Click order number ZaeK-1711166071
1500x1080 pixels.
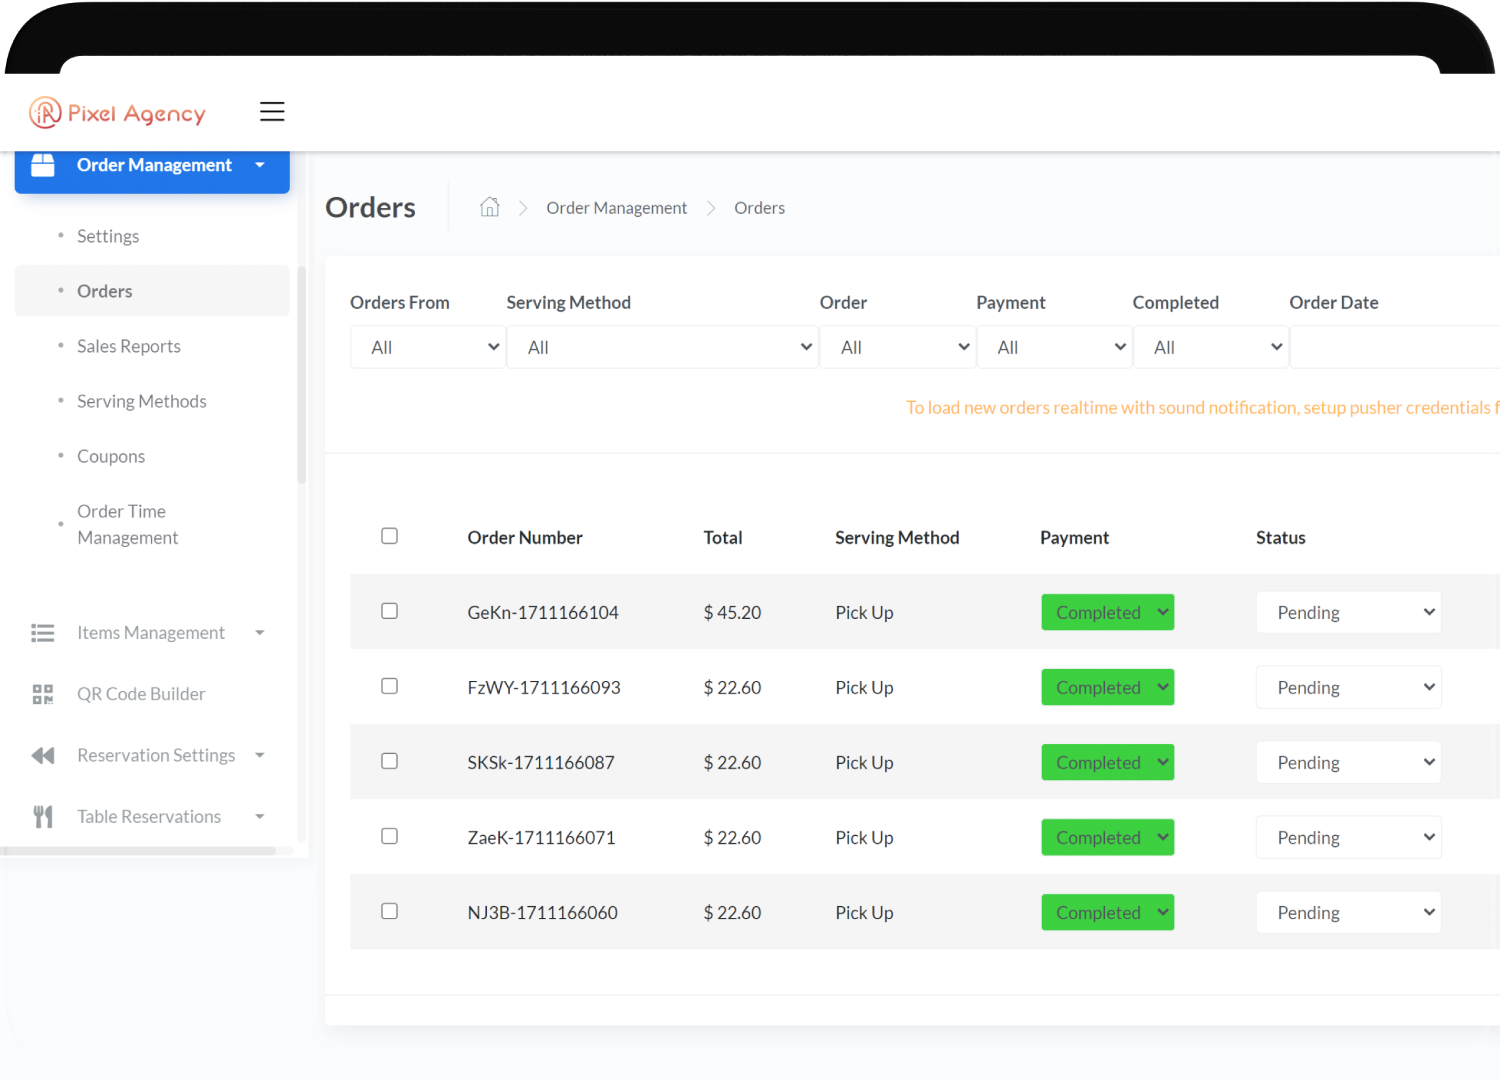(x=541, y=837)
